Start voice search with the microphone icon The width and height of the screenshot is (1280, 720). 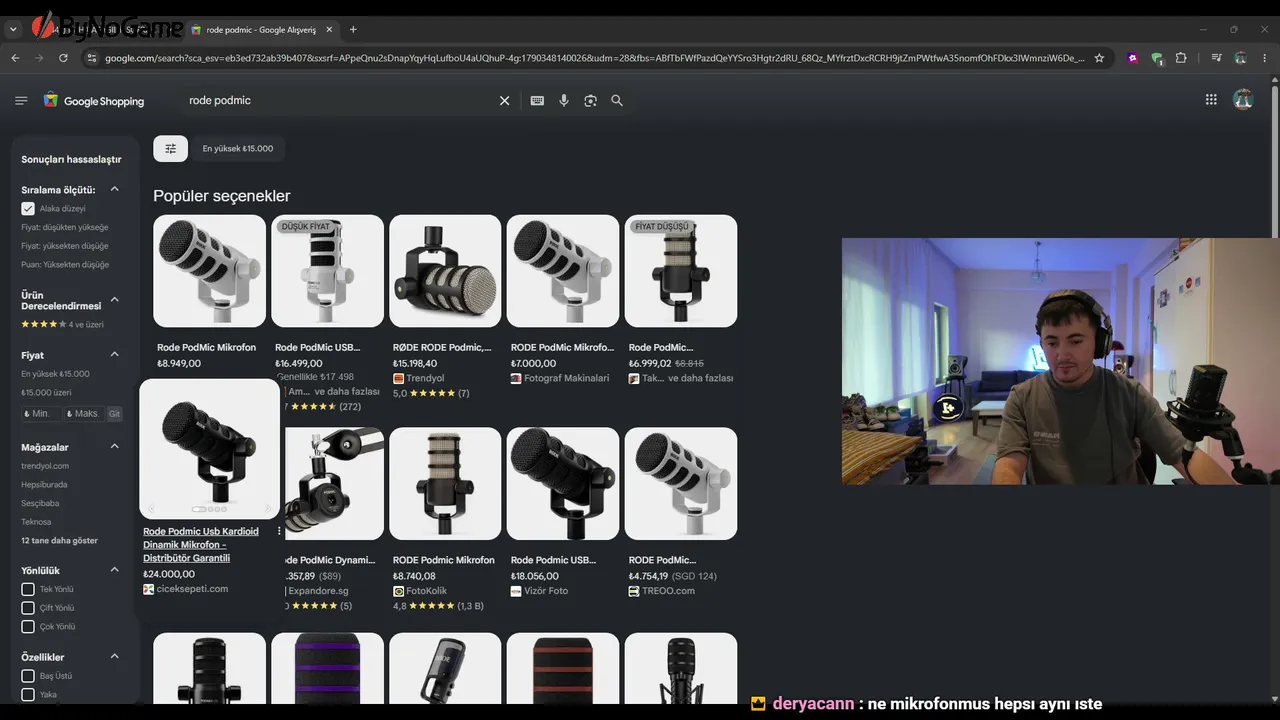click(564, 101)
